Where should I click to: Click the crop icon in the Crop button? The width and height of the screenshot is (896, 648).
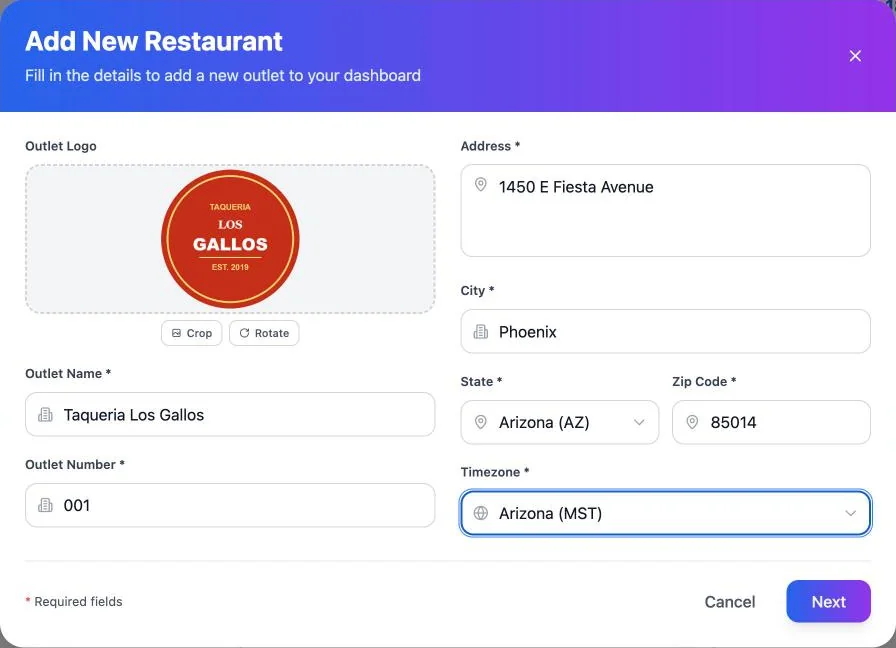(177, 333)
